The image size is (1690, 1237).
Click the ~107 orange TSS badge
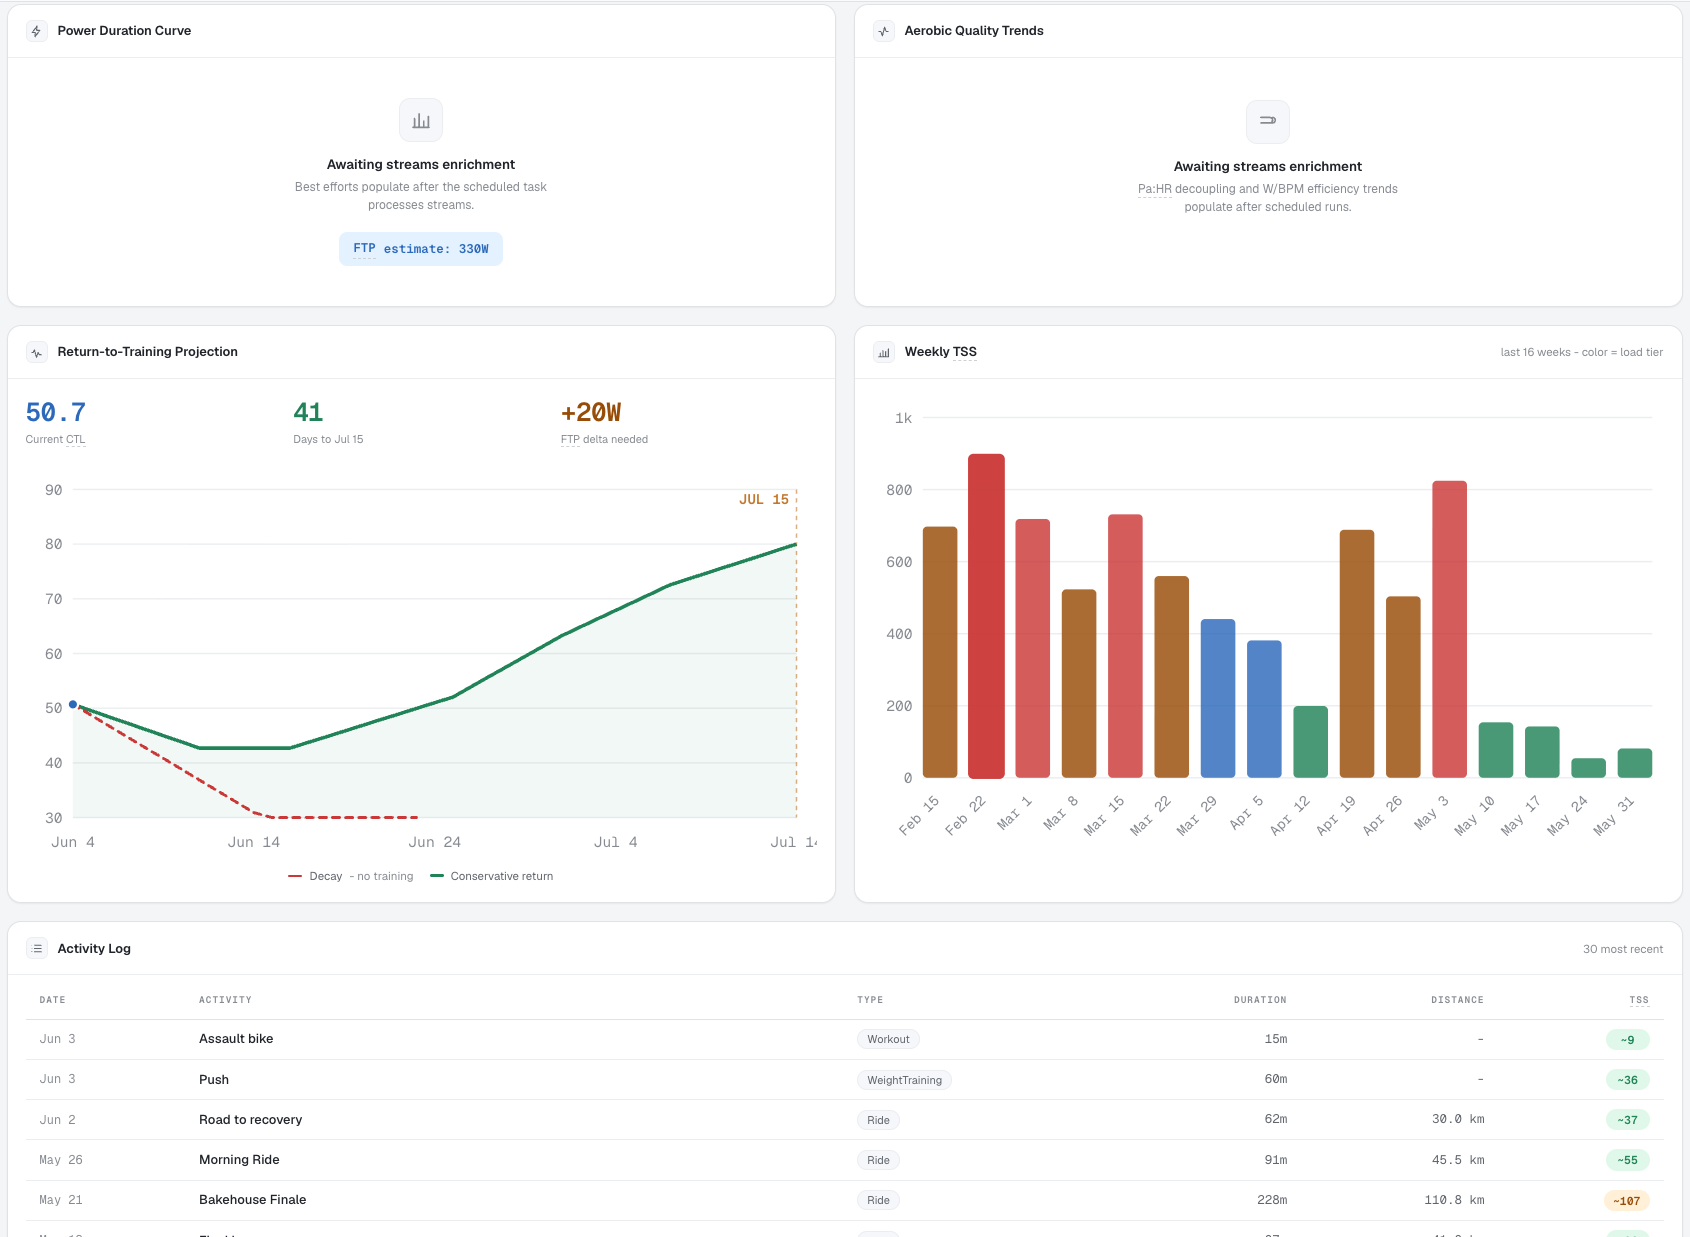[x=1627, y=1201]
